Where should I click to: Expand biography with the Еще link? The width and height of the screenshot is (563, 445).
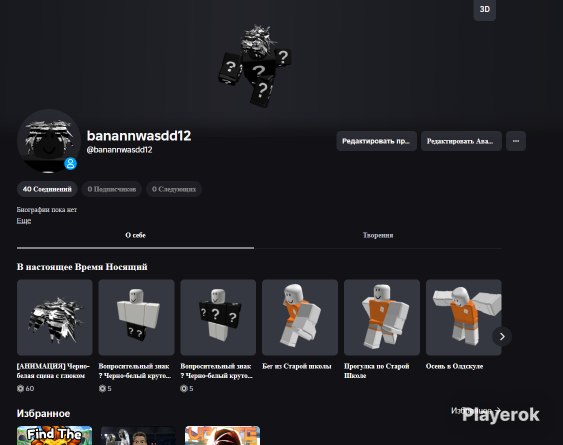pos(24,221)
